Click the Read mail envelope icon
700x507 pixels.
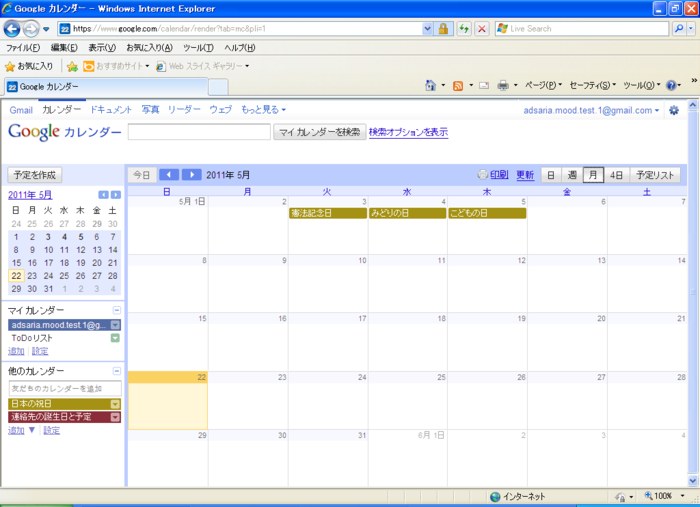484,85
